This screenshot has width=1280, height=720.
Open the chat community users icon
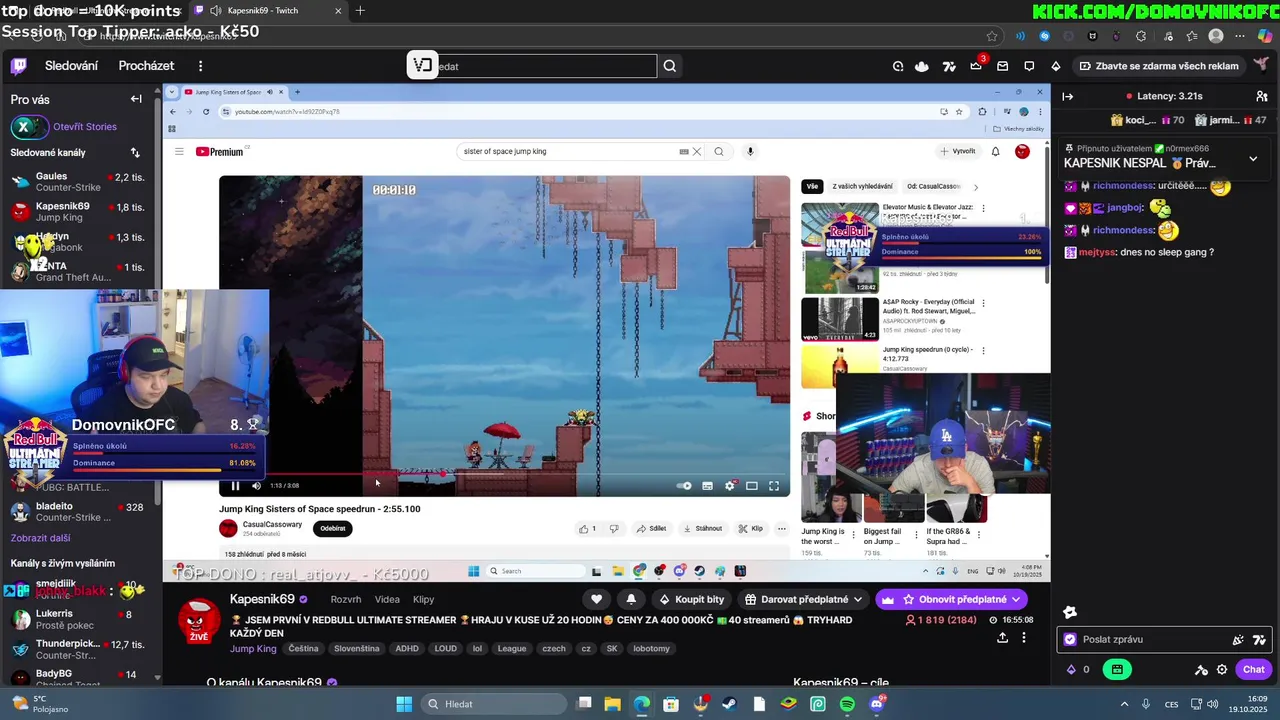click(x=1261, y=96)
